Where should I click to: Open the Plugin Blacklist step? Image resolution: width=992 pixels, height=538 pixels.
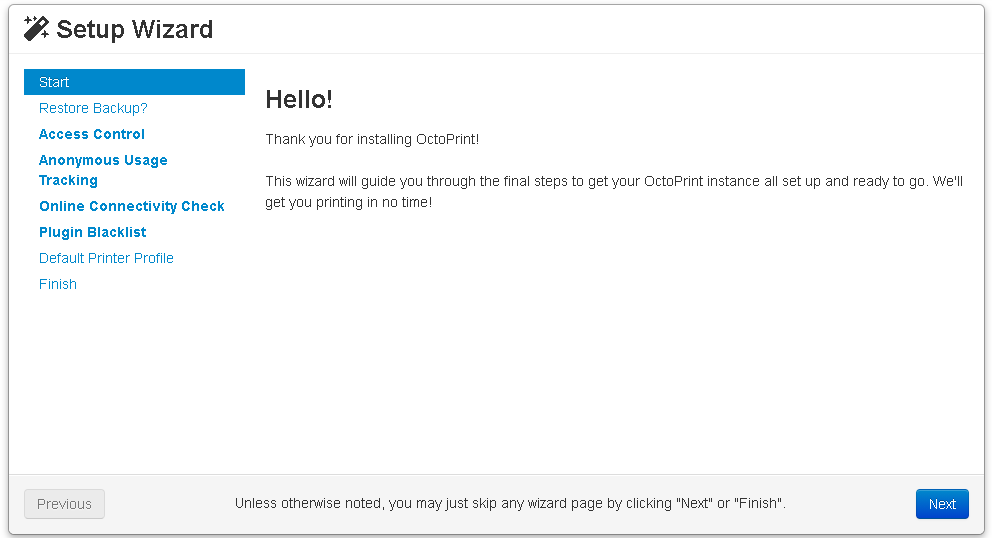point(92,232)
